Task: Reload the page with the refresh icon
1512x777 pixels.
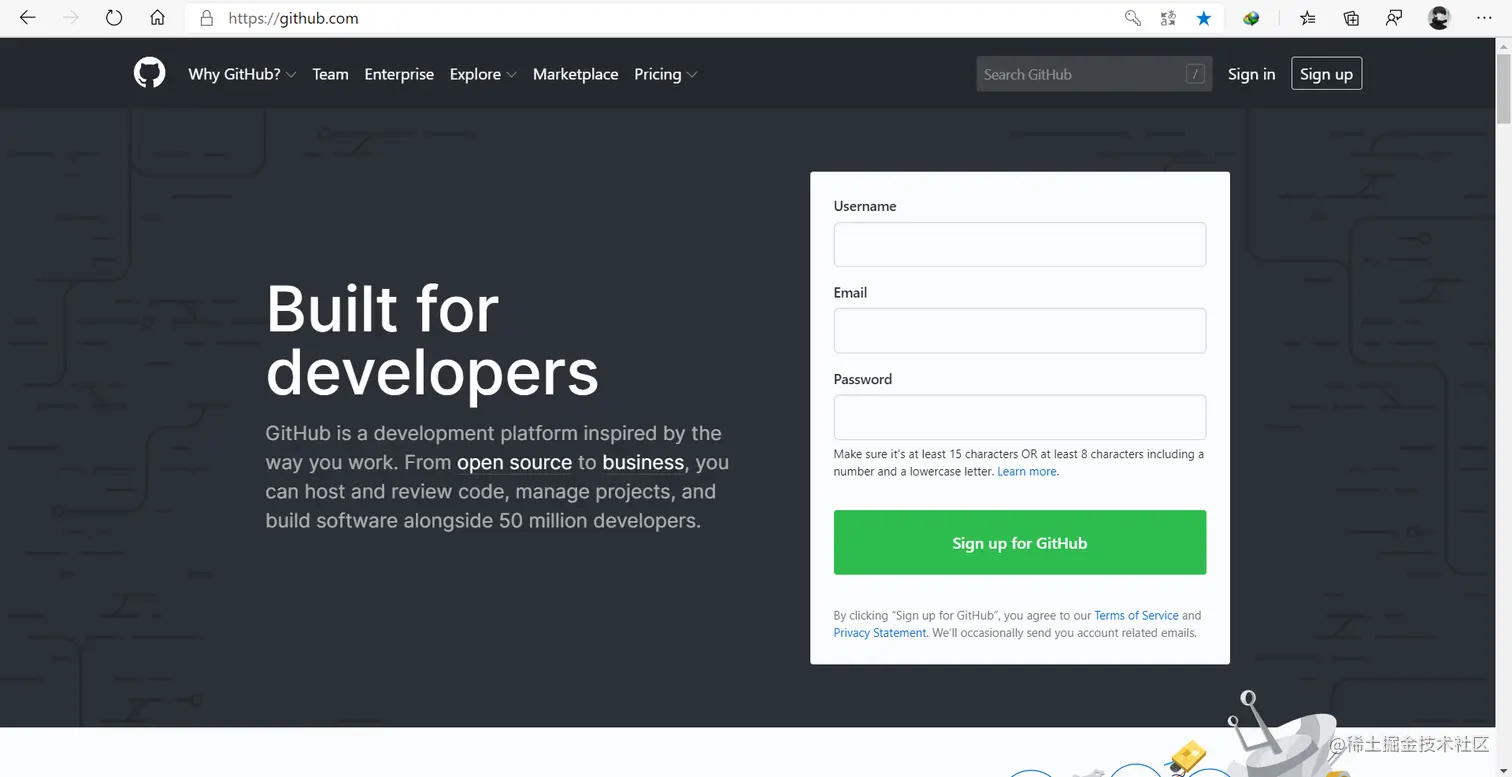Action: 114,18
